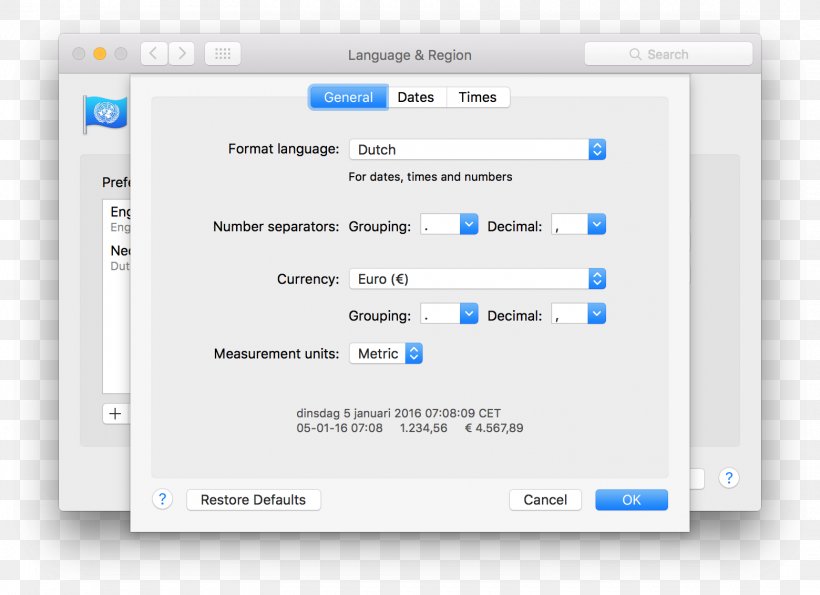The image size is (820, 595).
Task: Click the Restore Defaults button
Action: point(253,499)
